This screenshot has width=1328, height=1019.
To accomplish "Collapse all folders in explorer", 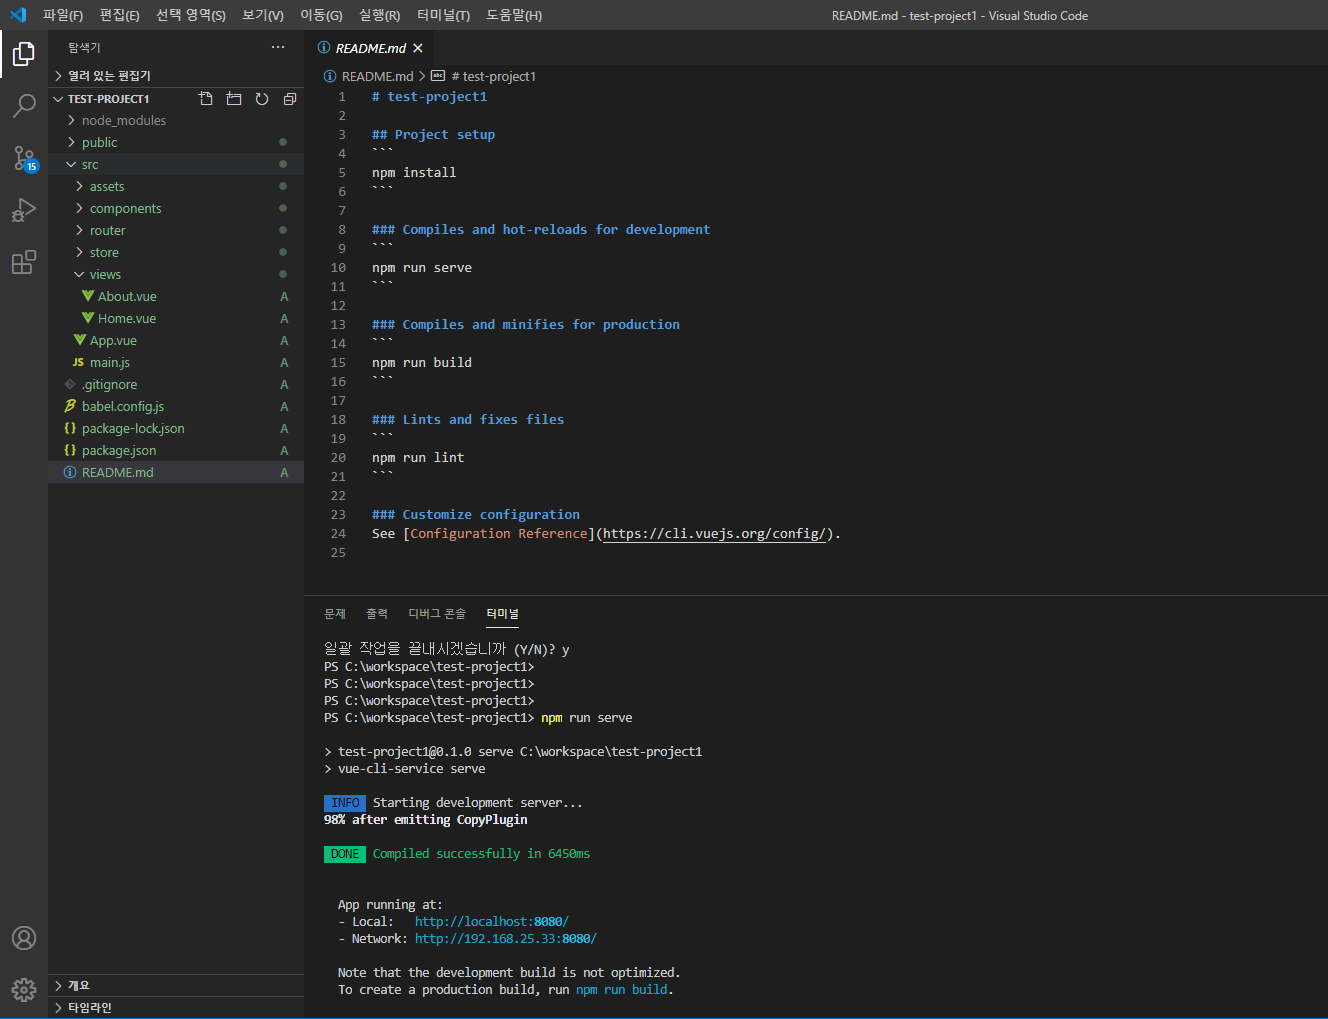I will 290,99.
